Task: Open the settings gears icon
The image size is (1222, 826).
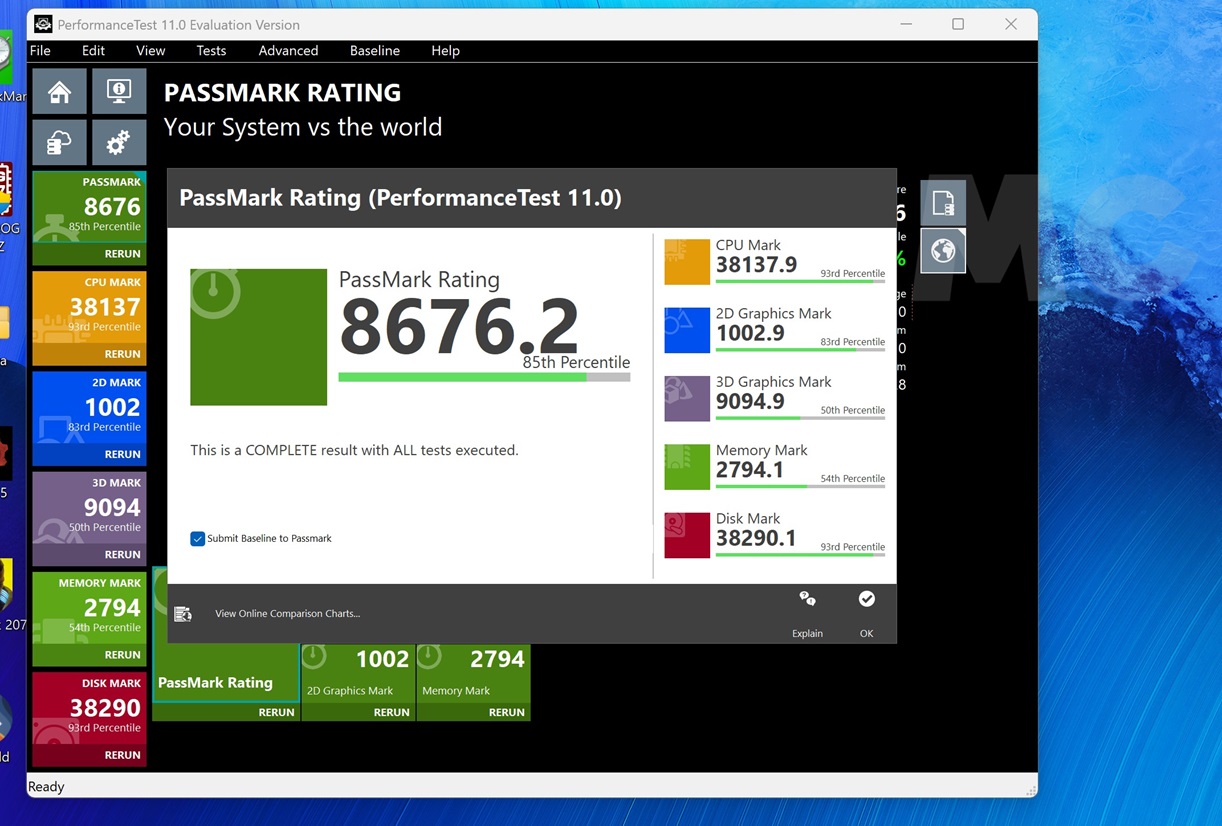Action: pos(119,143)
